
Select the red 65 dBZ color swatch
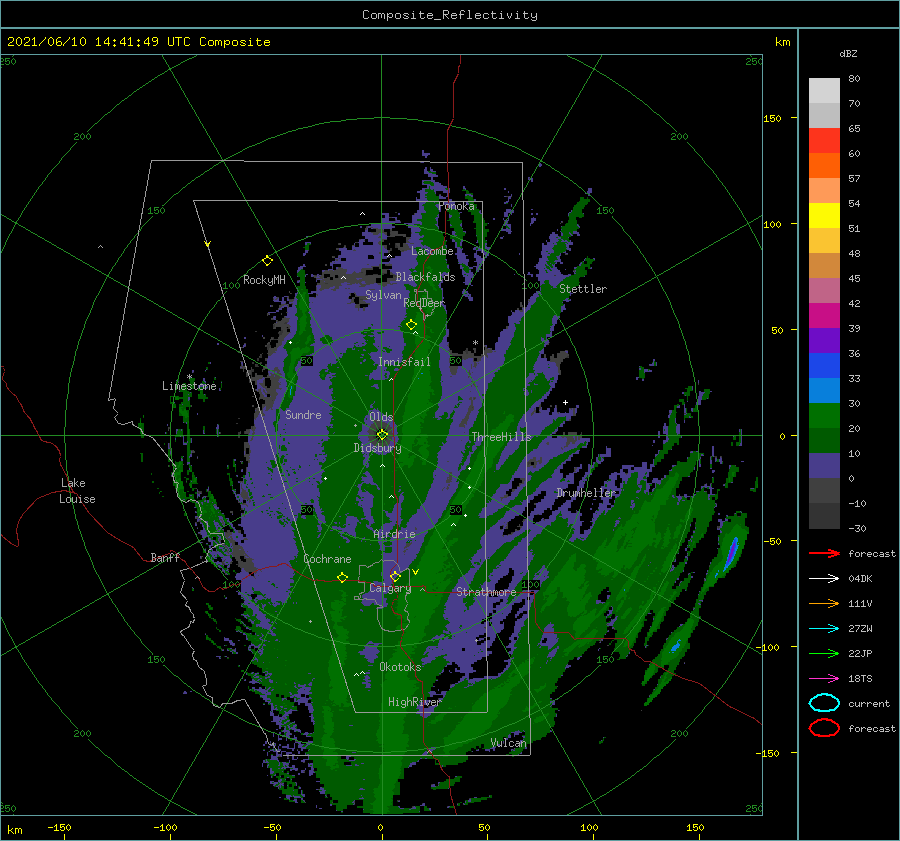pyautogui.click(x=824, y=140)
